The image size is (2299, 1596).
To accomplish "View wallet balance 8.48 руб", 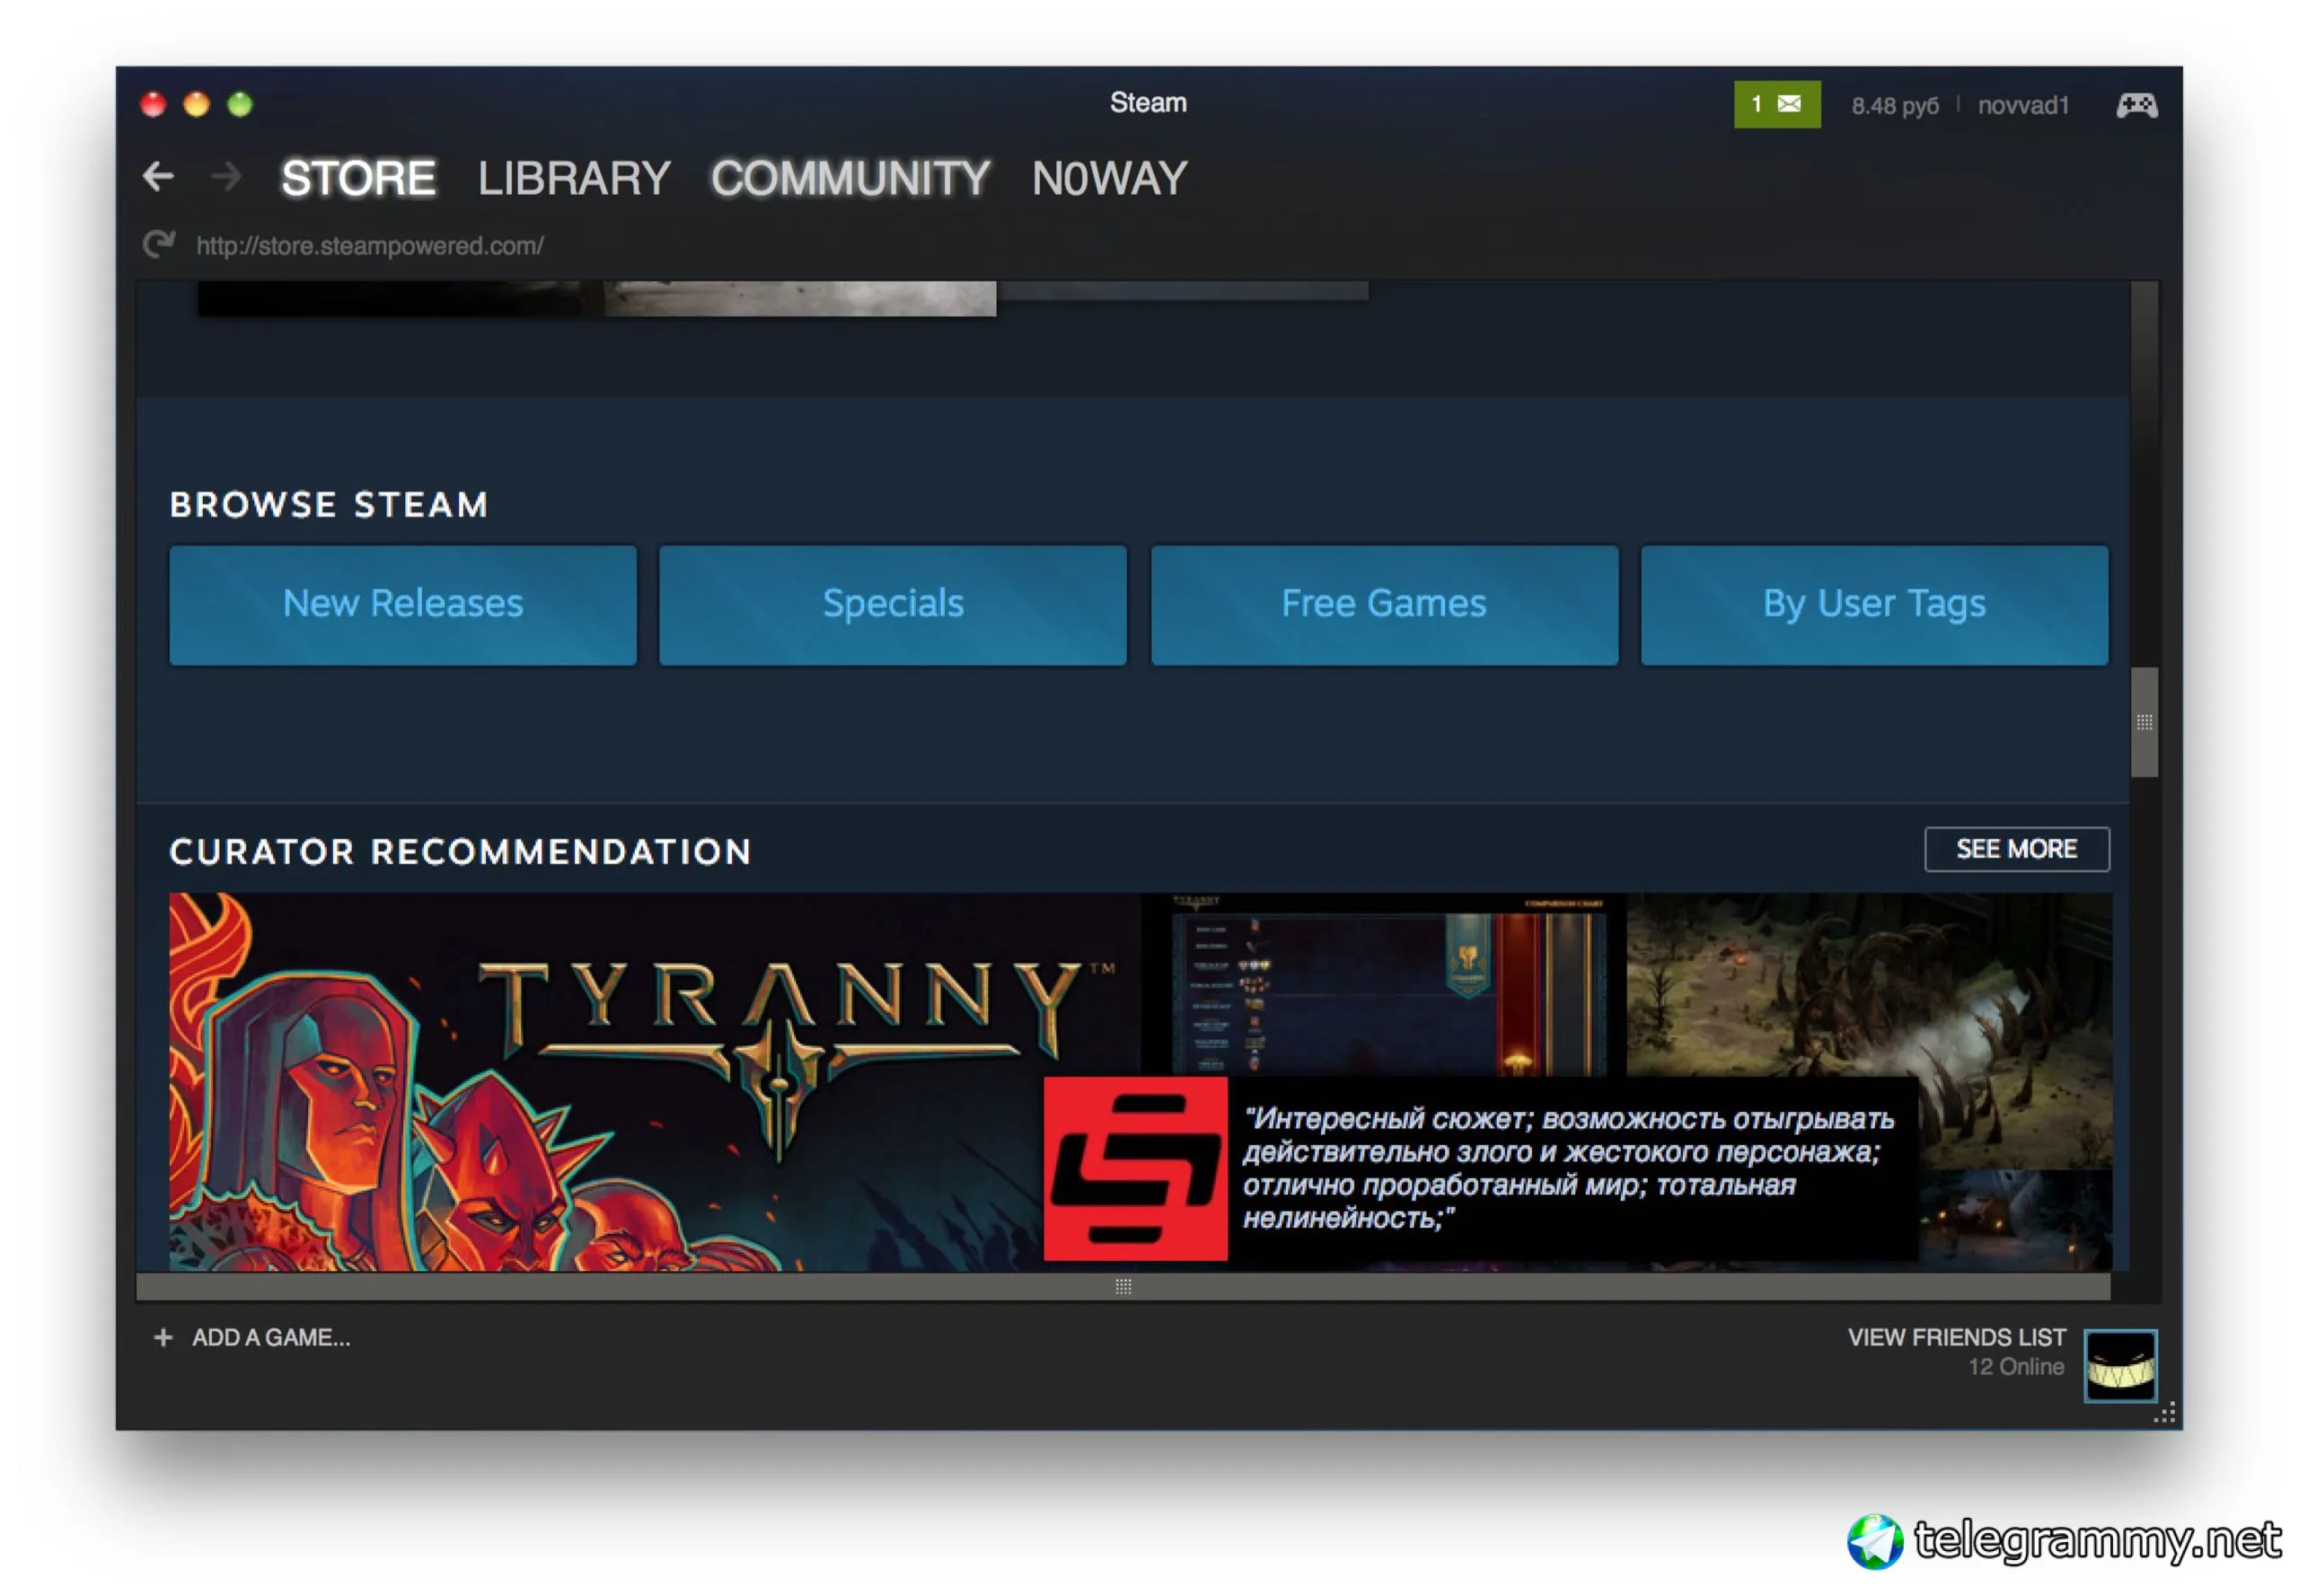I will 1894,105.
